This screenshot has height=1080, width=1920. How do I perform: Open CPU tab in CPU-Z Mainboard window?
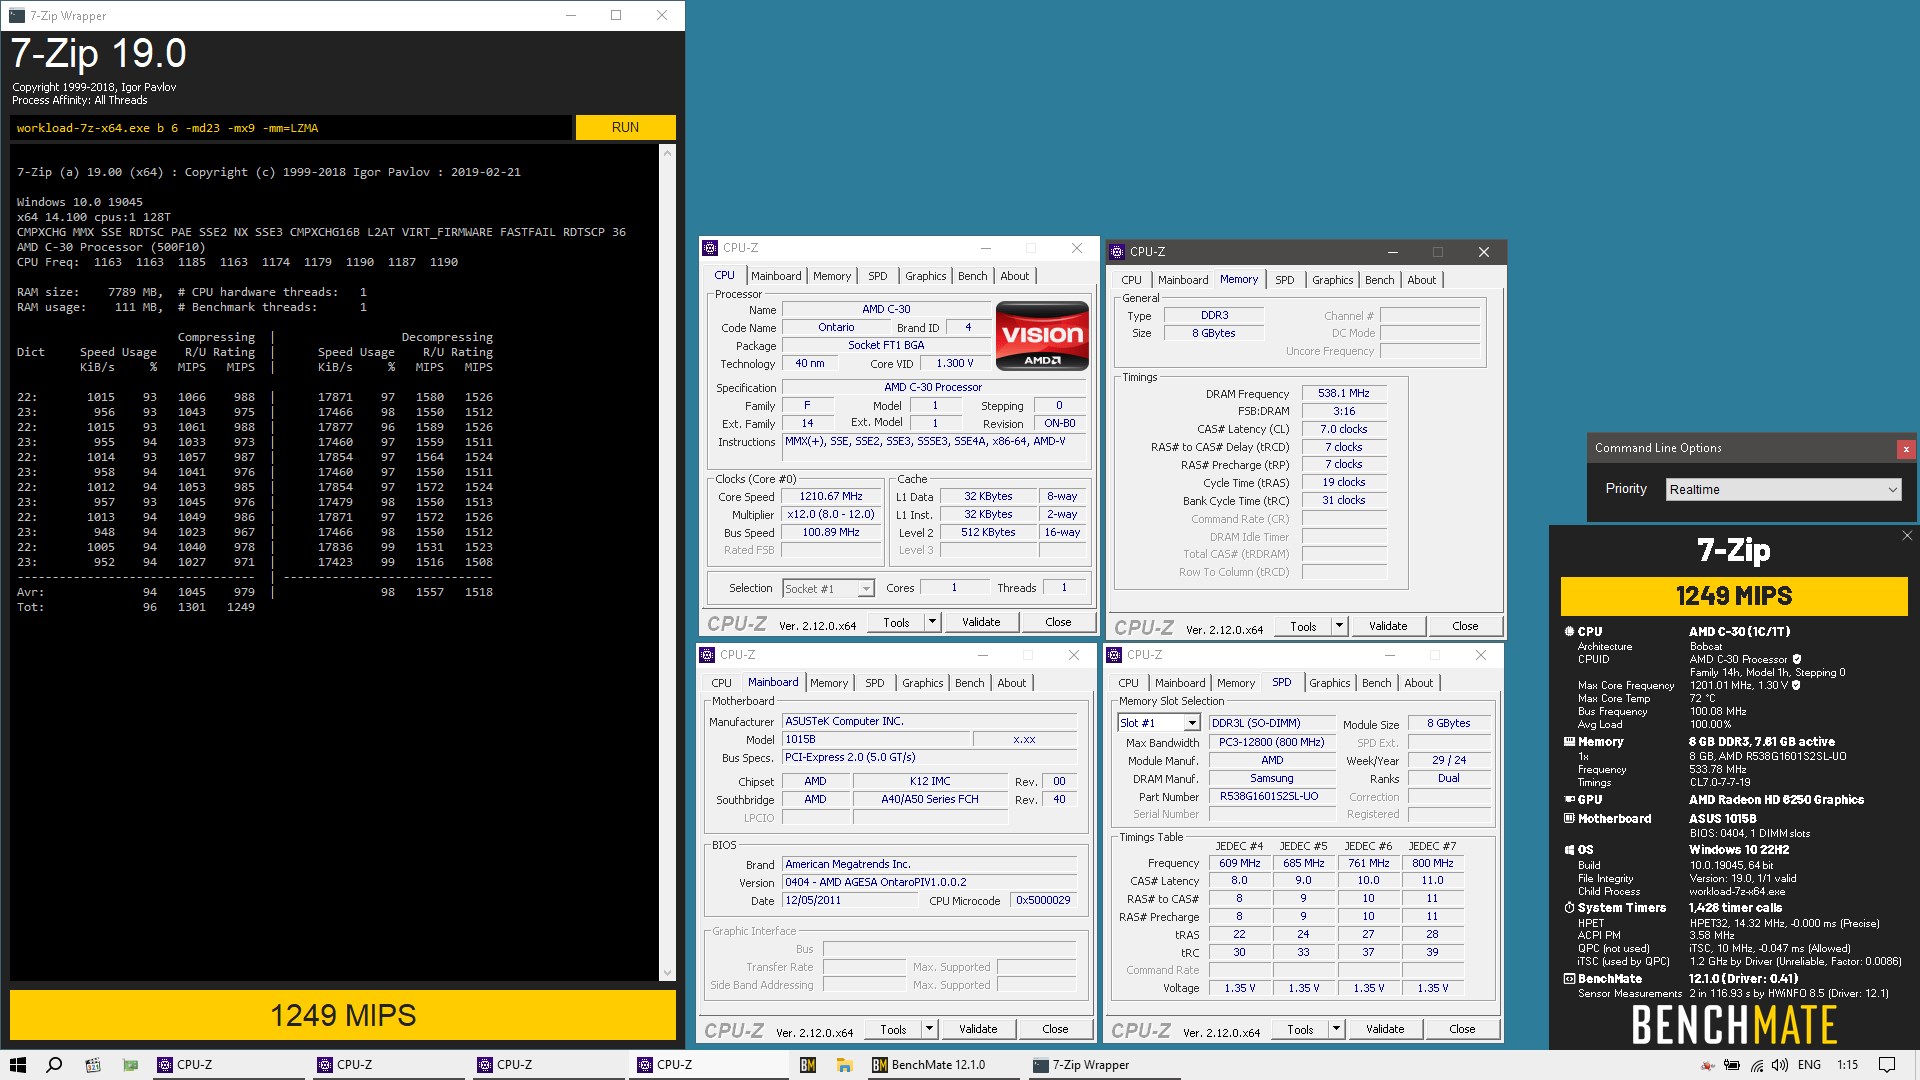click(x=721, y=683)
